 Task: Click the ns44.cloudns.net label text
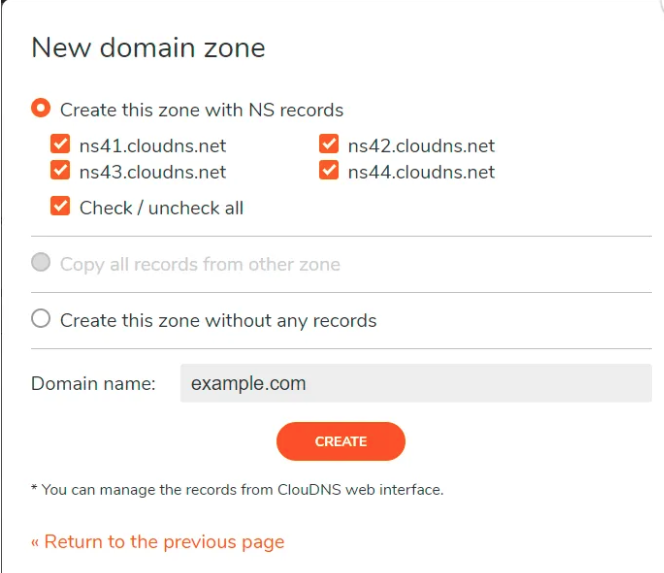tap(421, 172)
